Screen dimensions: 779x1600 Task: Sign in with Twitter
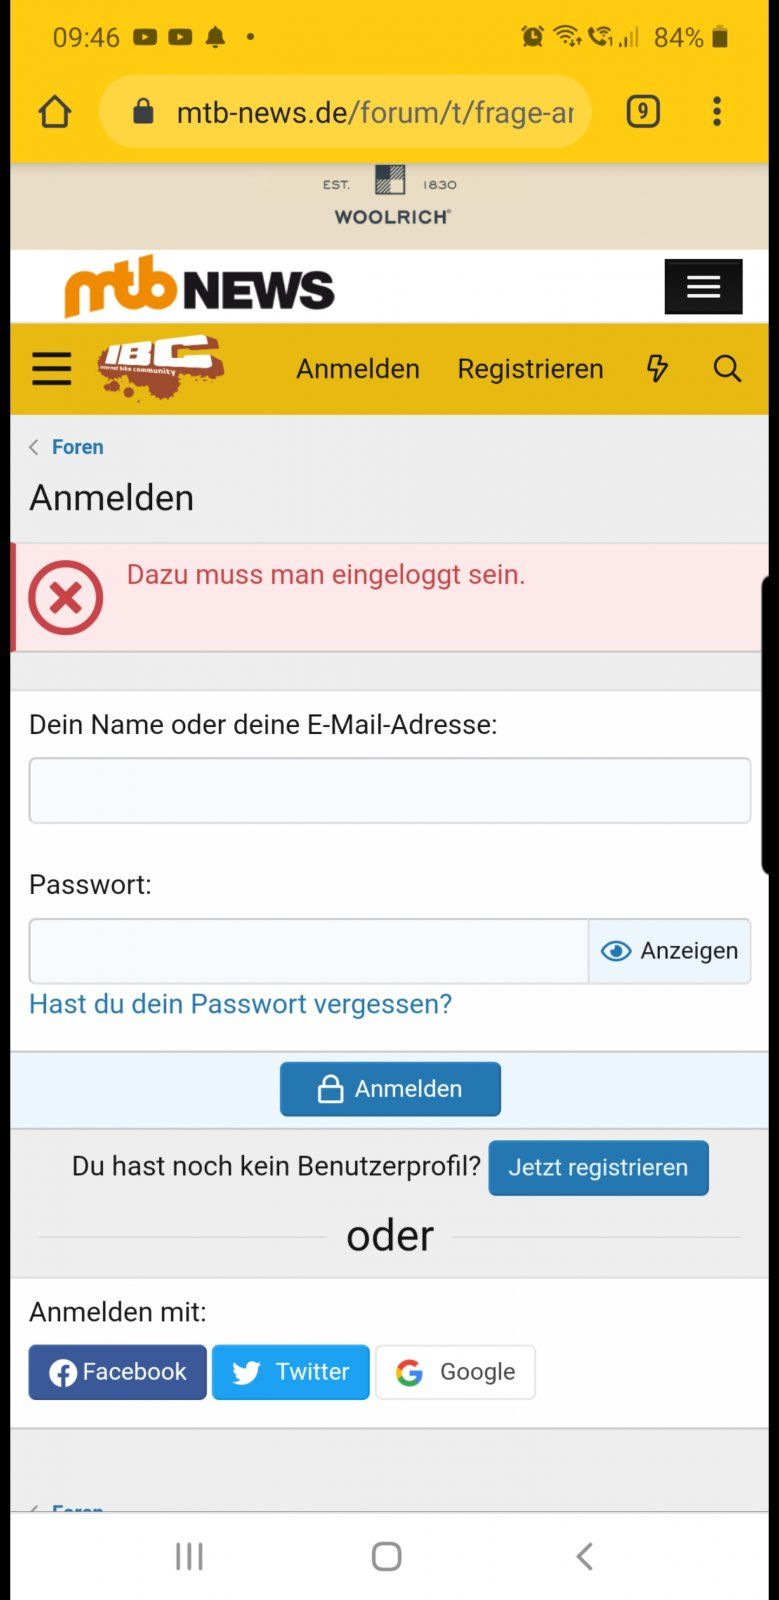[x=291, y=1372]
